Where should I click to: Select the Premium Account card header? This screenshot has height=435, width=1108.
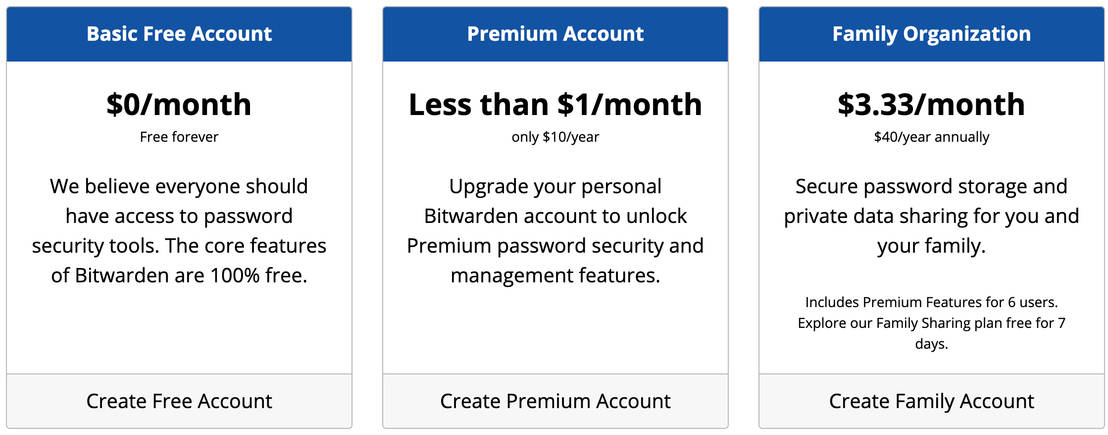[x=555, y=34]
